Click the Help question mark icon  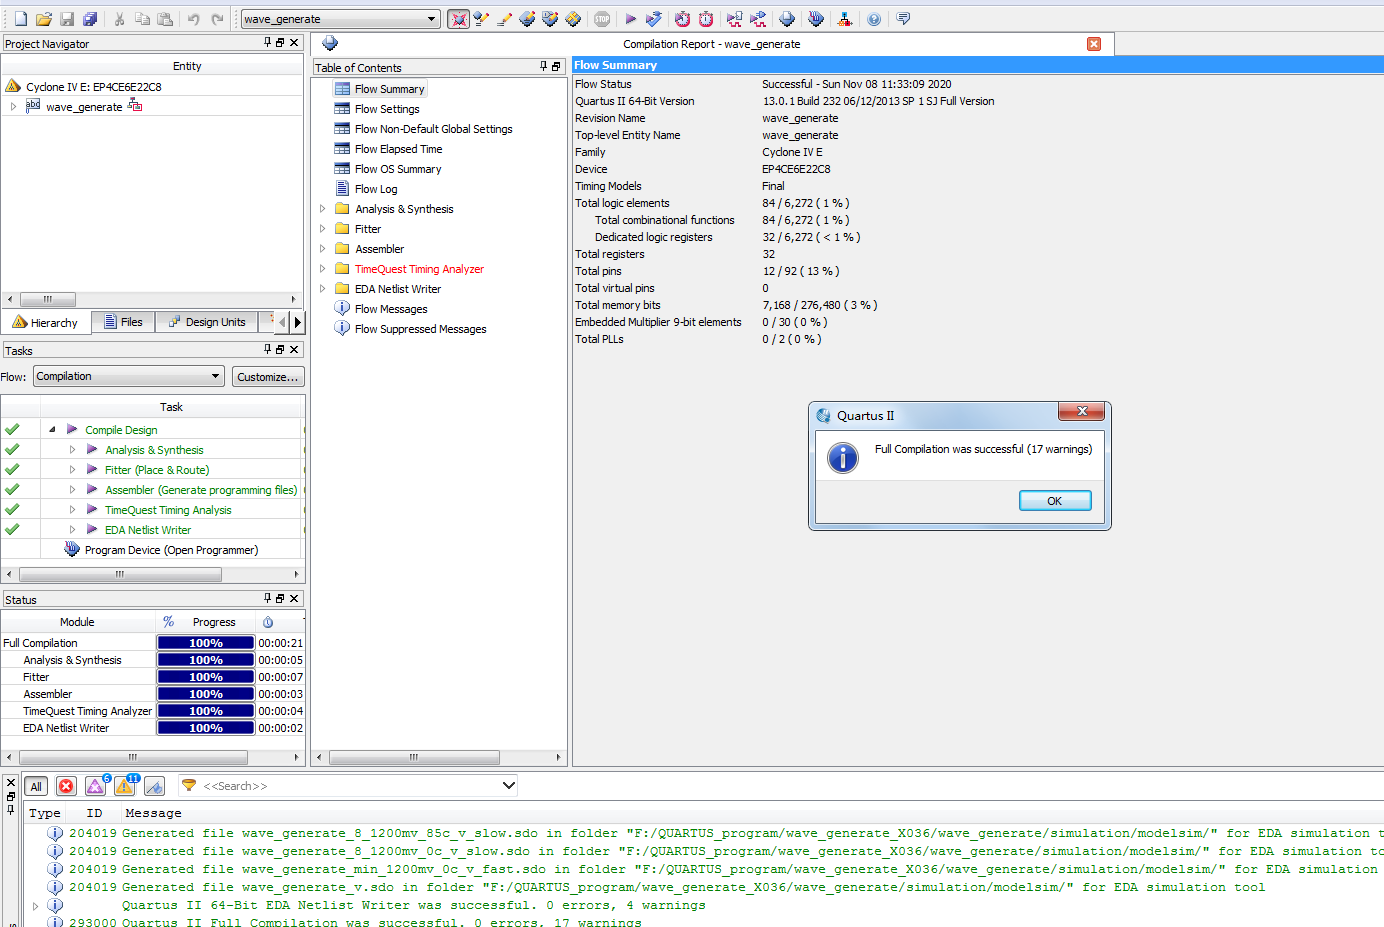click(874, 19)
